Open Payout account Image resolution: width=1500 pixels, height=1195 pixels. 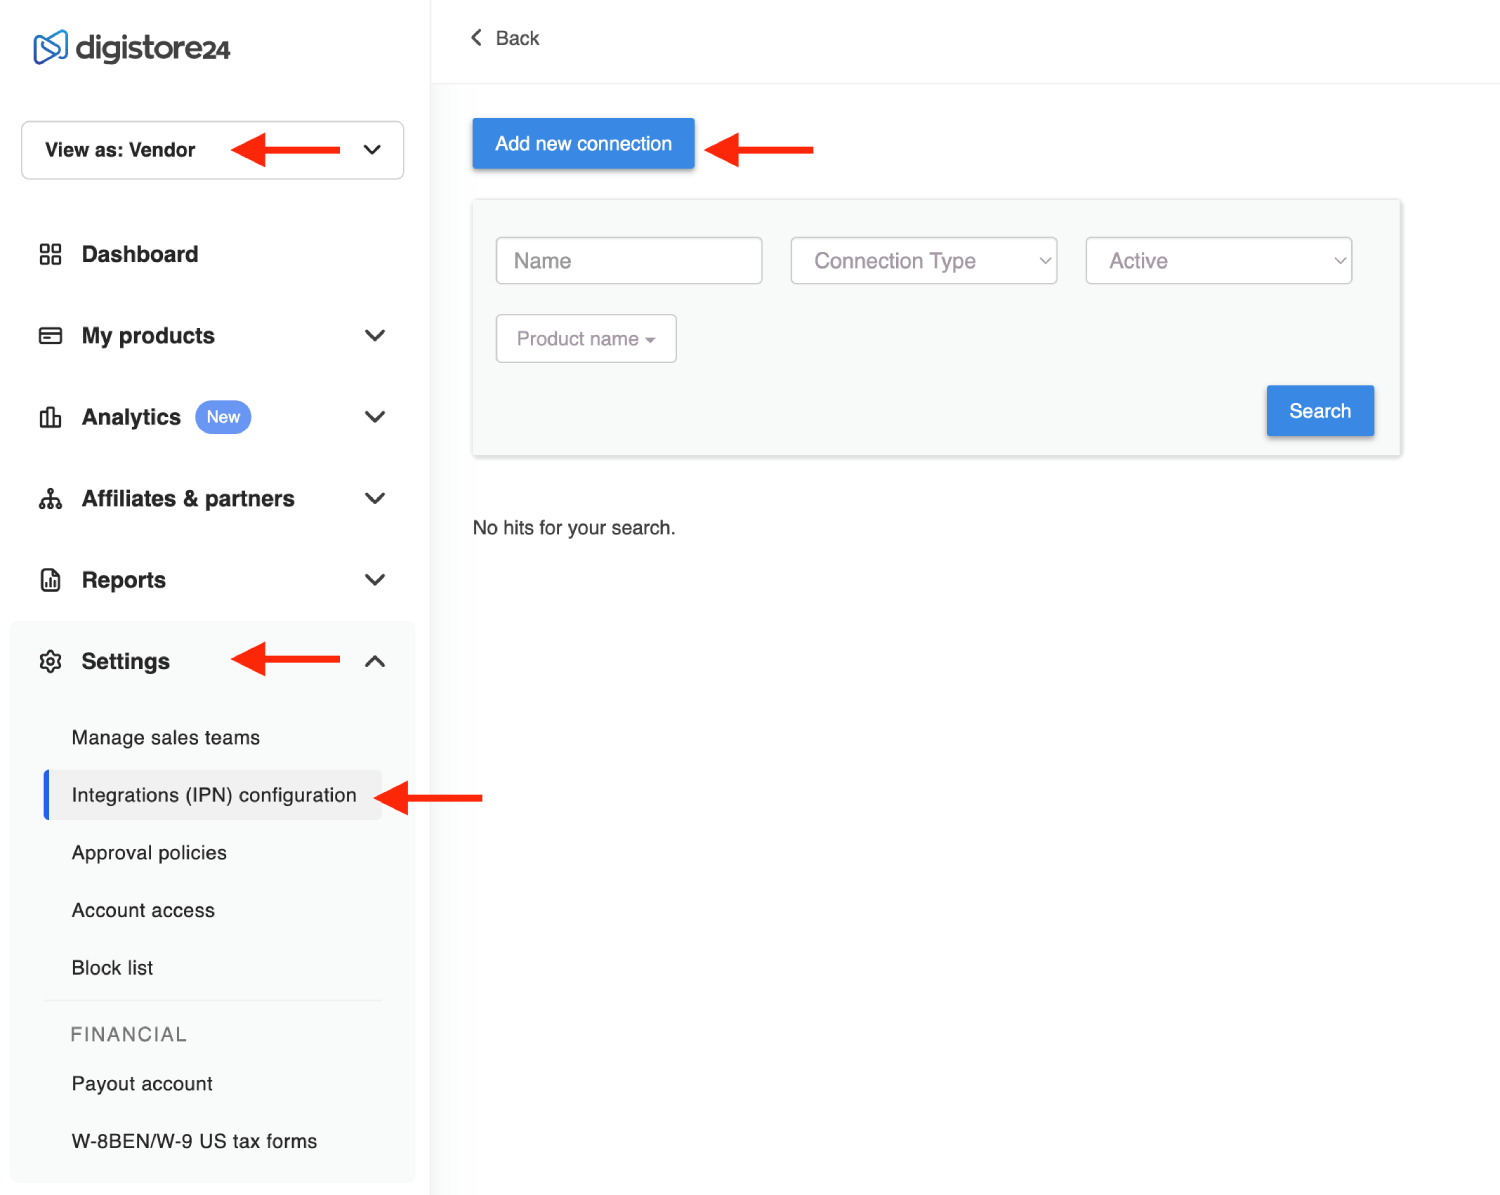(x=142, y=1084)
